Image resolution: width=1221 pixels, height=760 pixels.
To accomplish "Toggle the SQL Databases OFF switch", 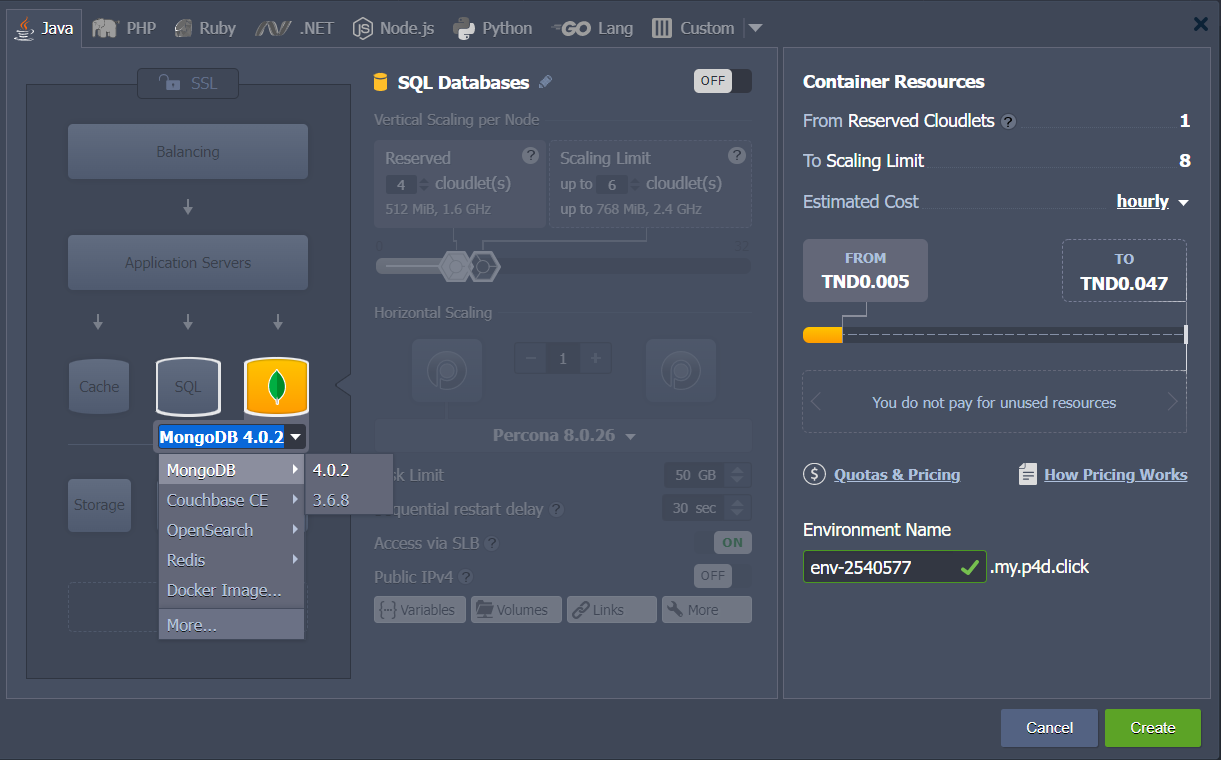I will pos(722,81).
